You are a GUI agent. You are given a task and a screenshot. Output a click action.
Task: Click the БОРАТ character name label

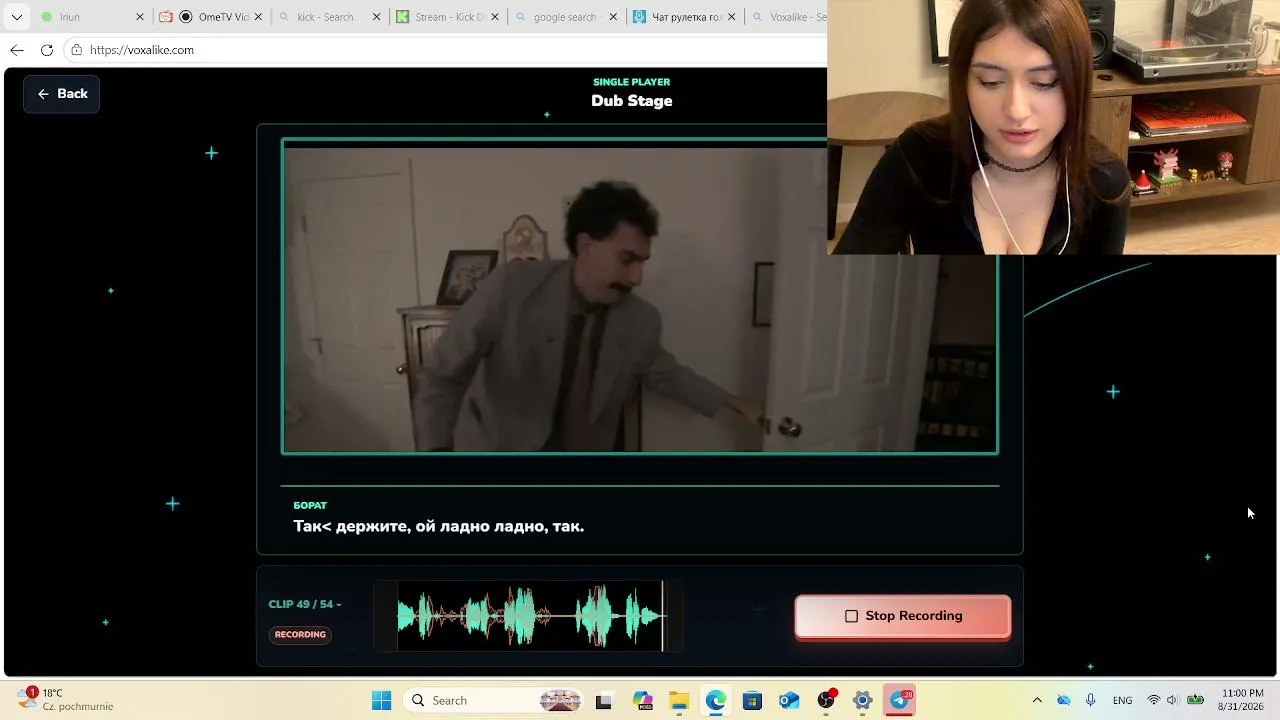pyautogui.click(x=310, y=505)
